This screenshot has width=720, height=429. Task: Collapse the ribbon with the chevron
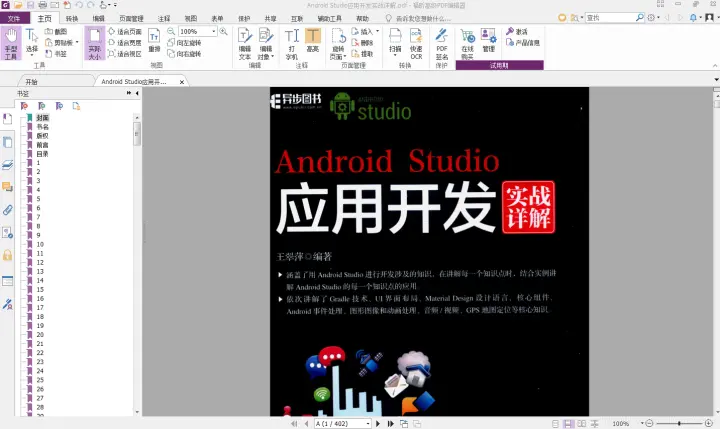715,66
